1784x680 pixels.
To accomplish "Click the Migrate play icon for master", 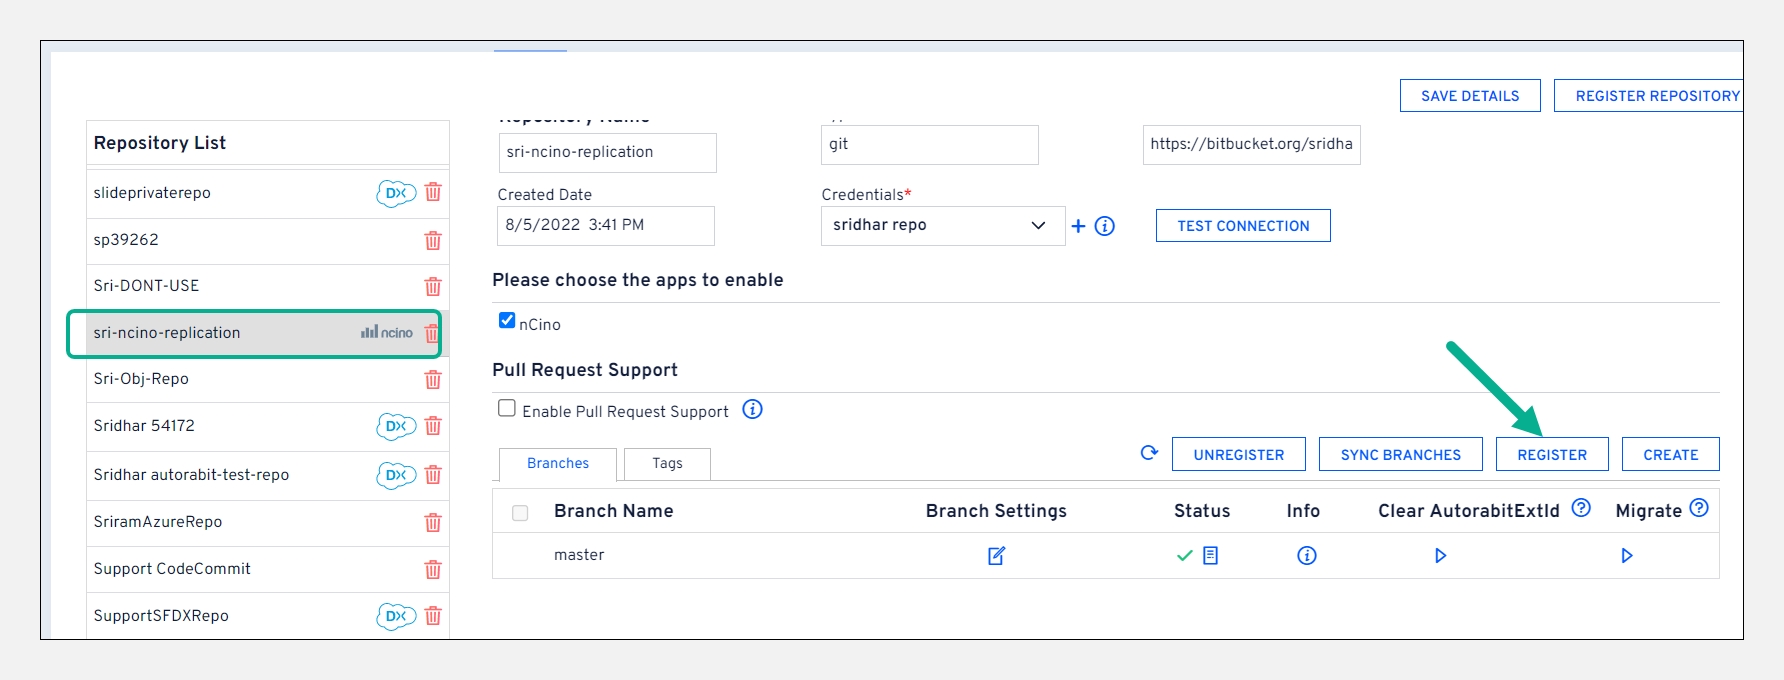I will [x=1627, y=556].
